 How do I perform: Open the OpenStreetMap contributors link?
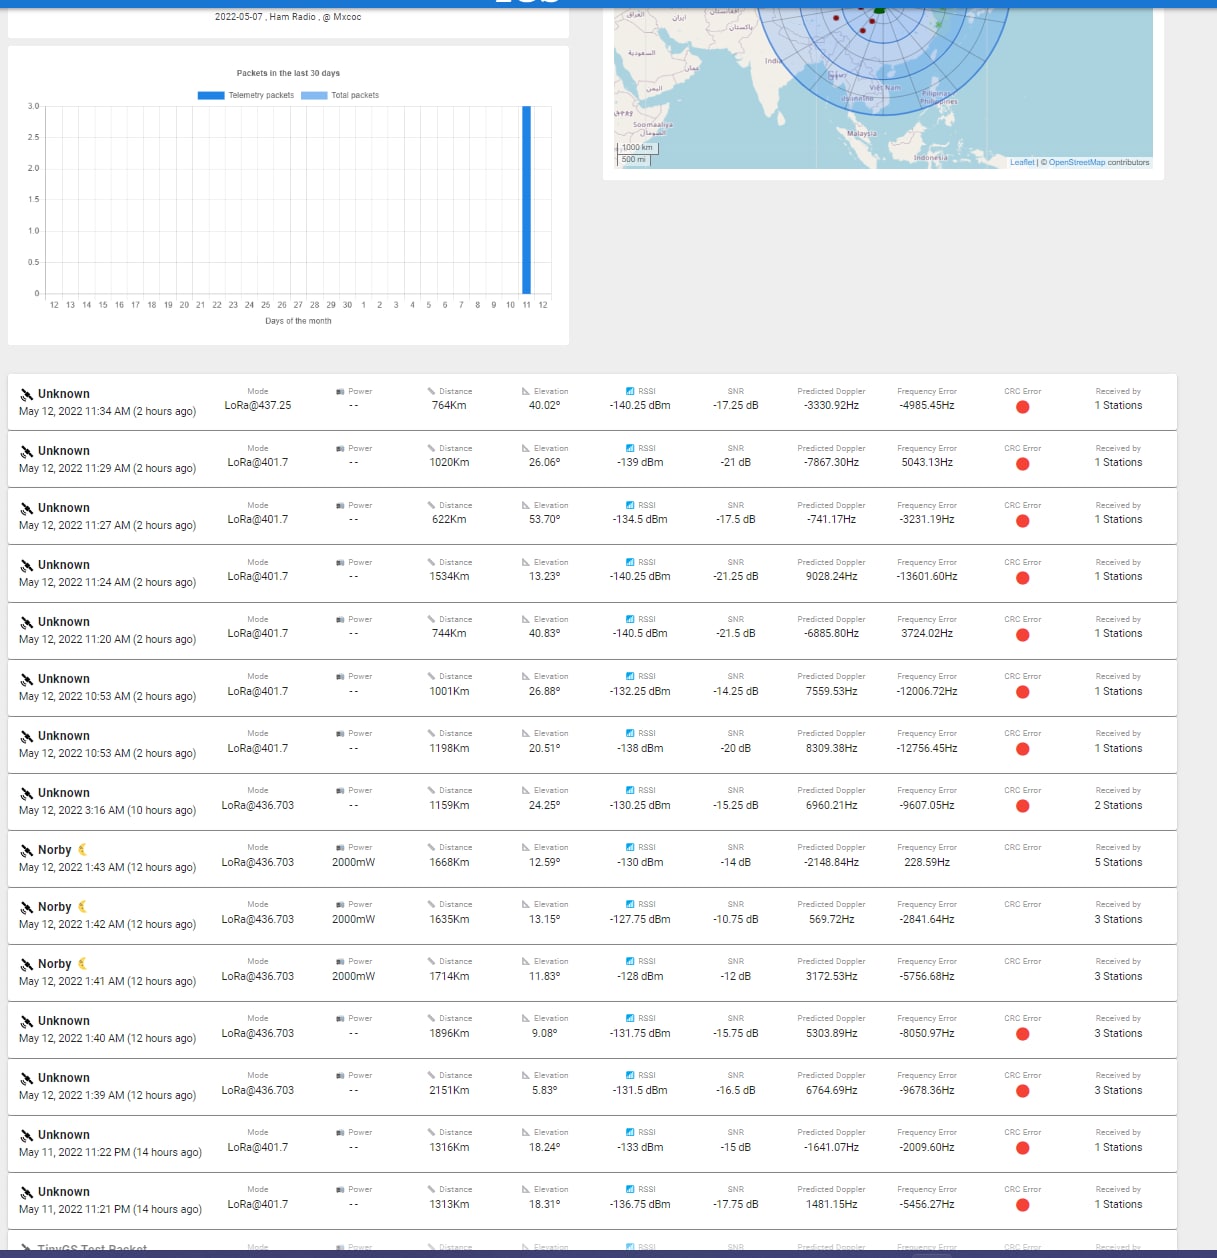[1076, 163]
